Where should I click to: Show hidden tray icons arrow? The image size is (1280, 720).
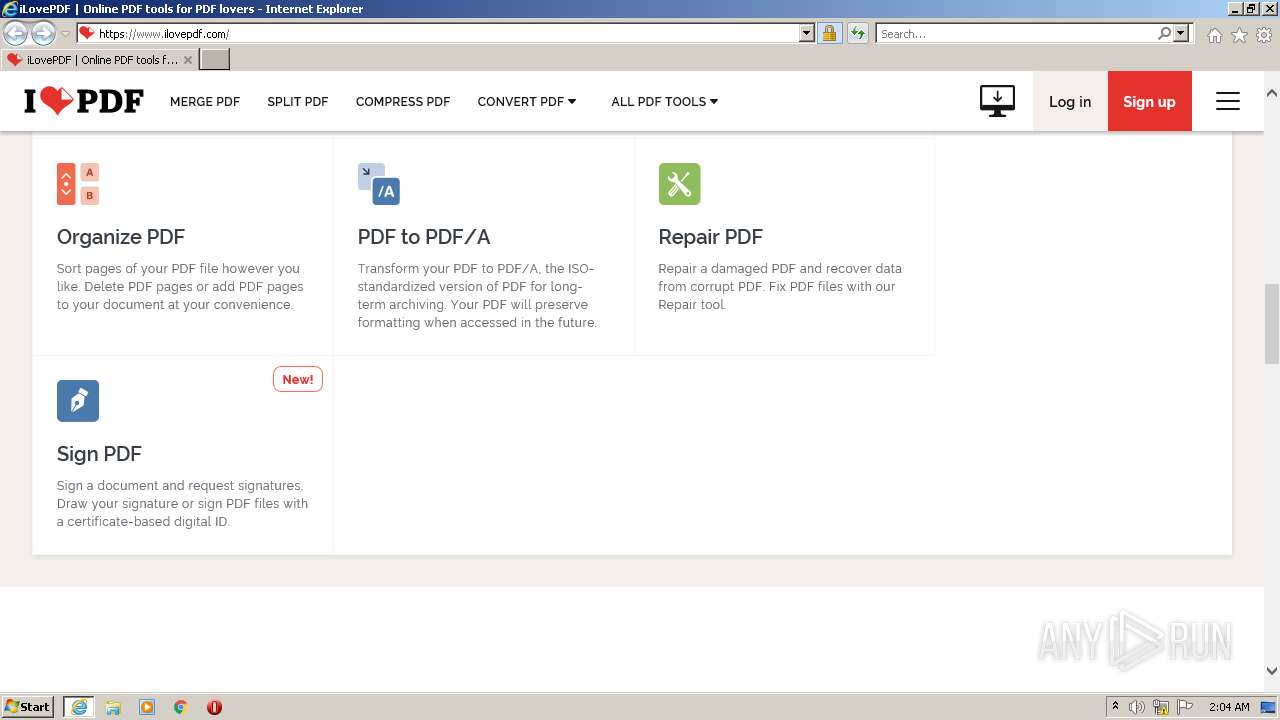point(1115,707)
